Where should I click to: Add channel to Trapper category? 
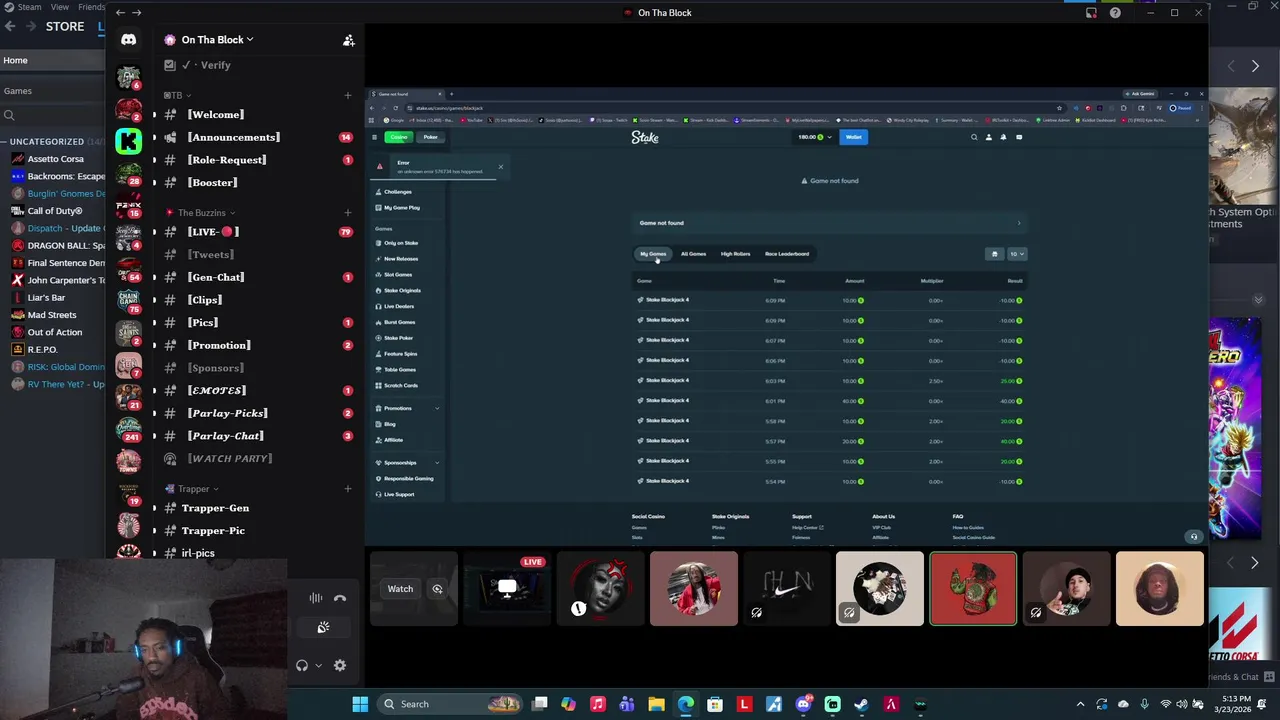click(348, 489)
